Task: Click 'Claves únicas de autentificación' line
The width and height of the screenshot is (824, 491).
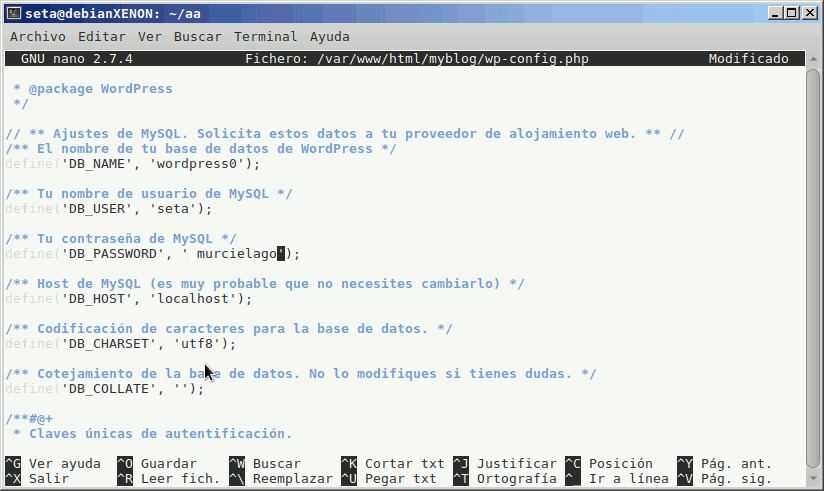Action: (152, 434)
